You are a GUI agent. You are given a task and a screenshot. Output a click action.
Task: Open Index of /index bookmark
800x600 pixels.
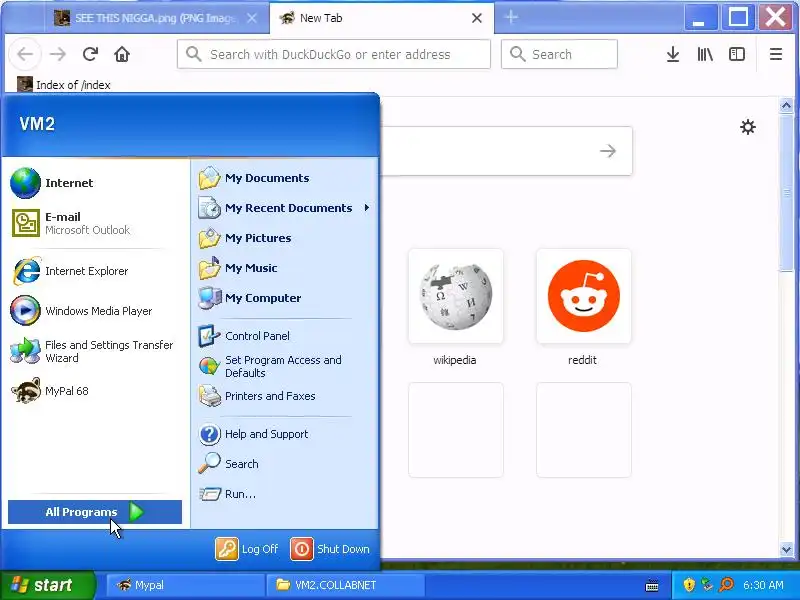click(x=64, y=85)
